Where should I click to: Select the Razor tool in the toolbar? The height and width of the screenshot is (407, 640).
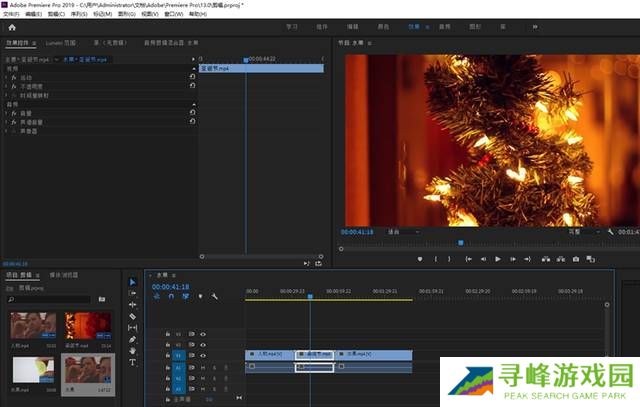point(133,316)
